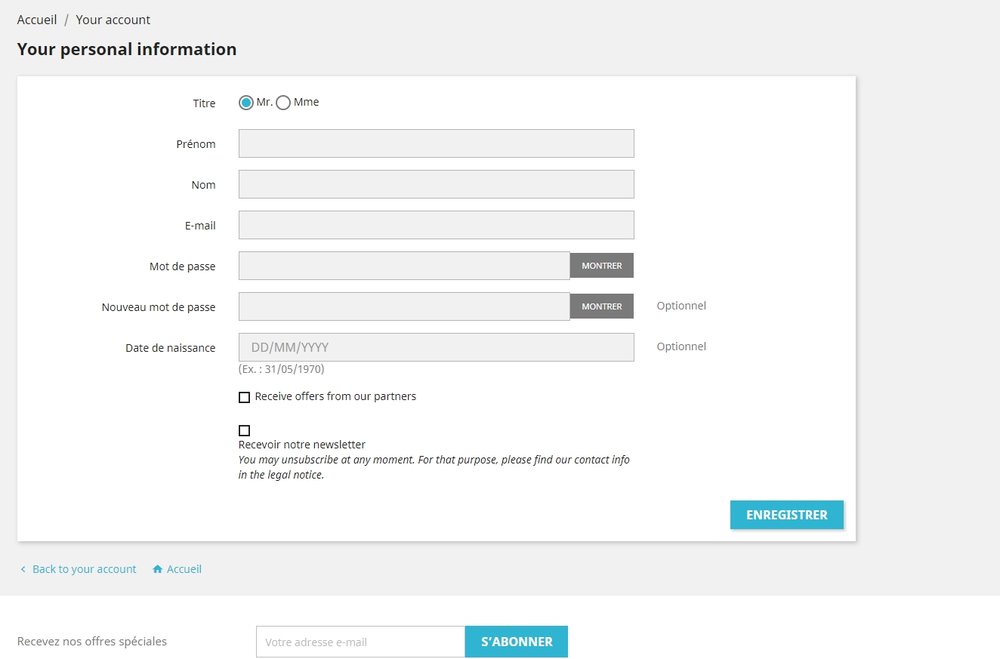Click the E-mail input field
The image size is (1000, 659).
pyautogui.click(x=436, y=225)
